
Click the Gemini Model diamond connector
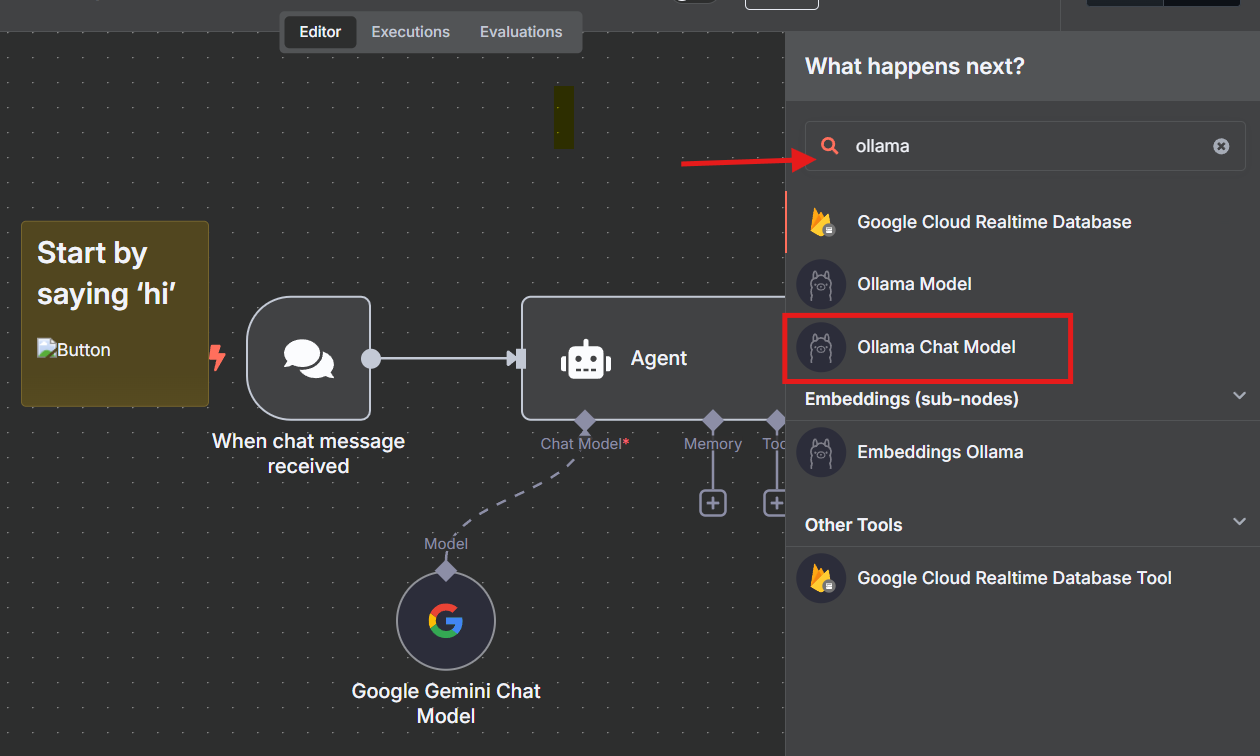(446, 571)
